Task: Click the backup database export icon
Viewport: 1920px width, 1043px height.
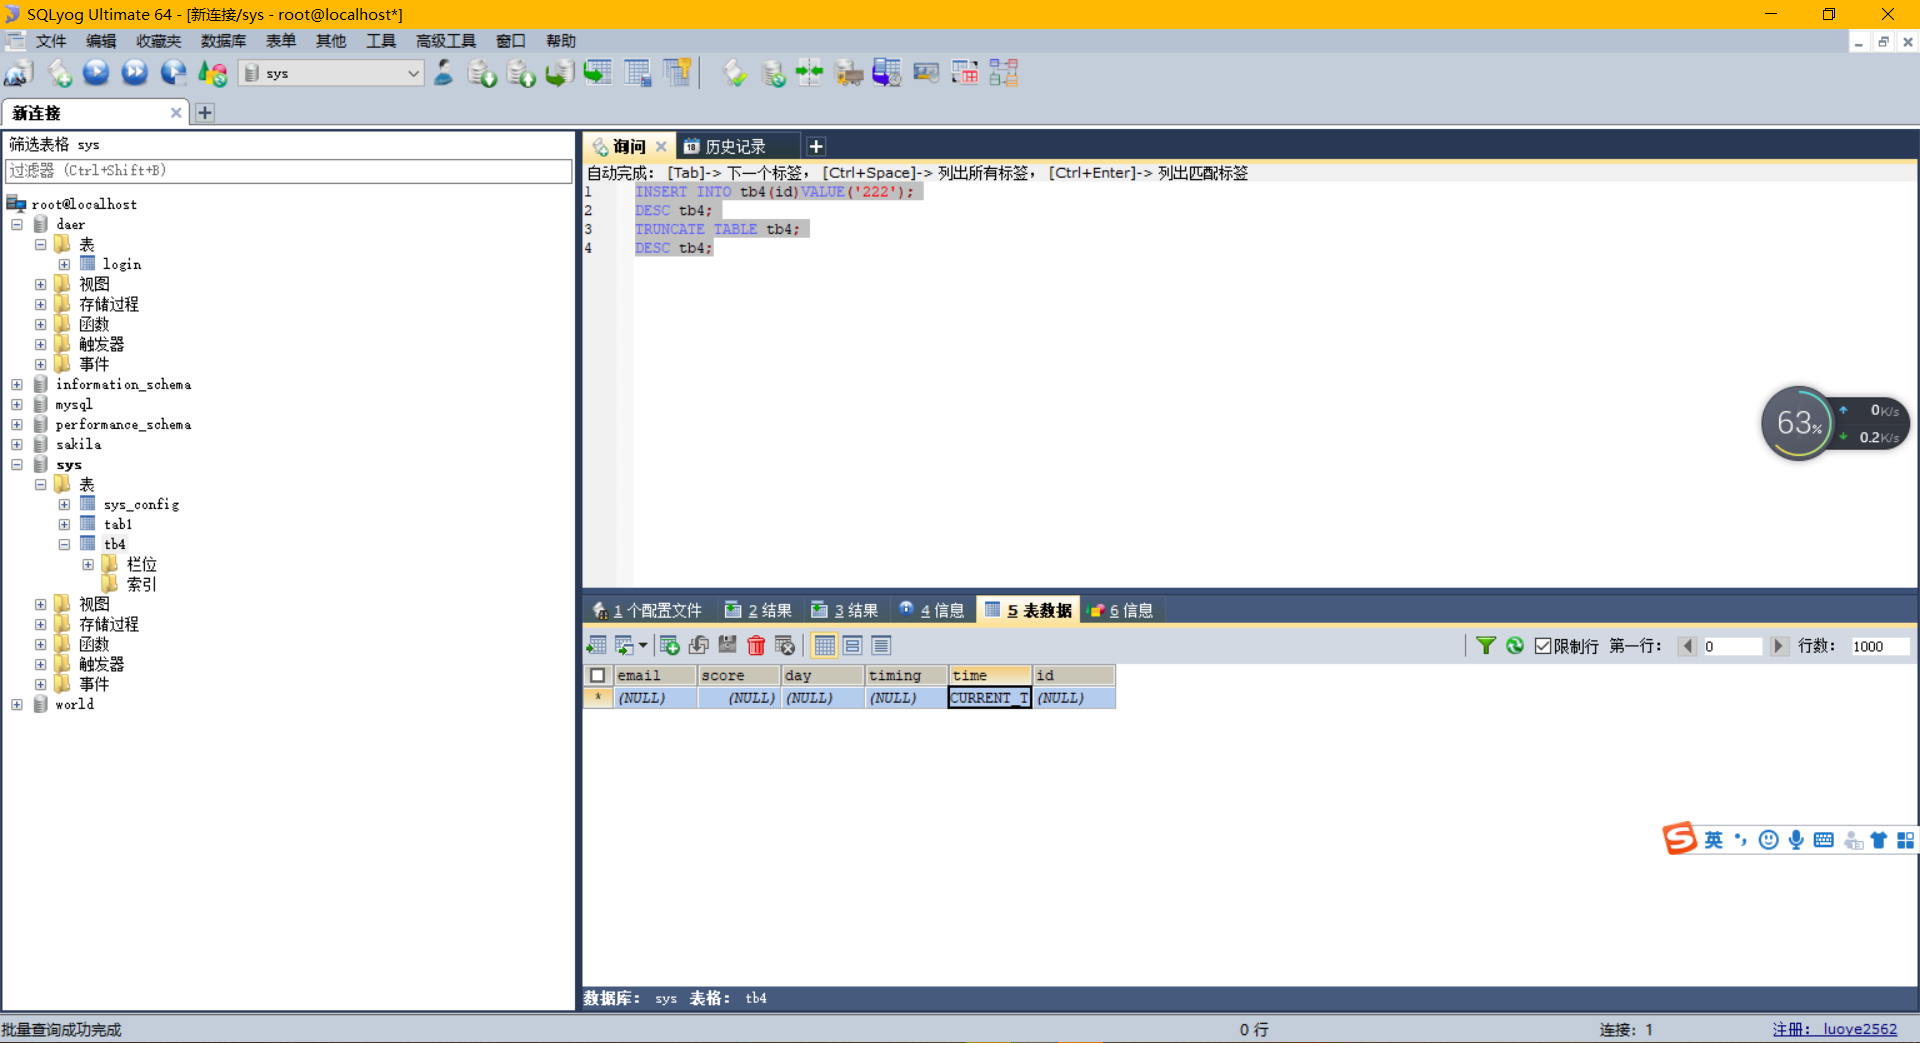Action: coord(521,73)
